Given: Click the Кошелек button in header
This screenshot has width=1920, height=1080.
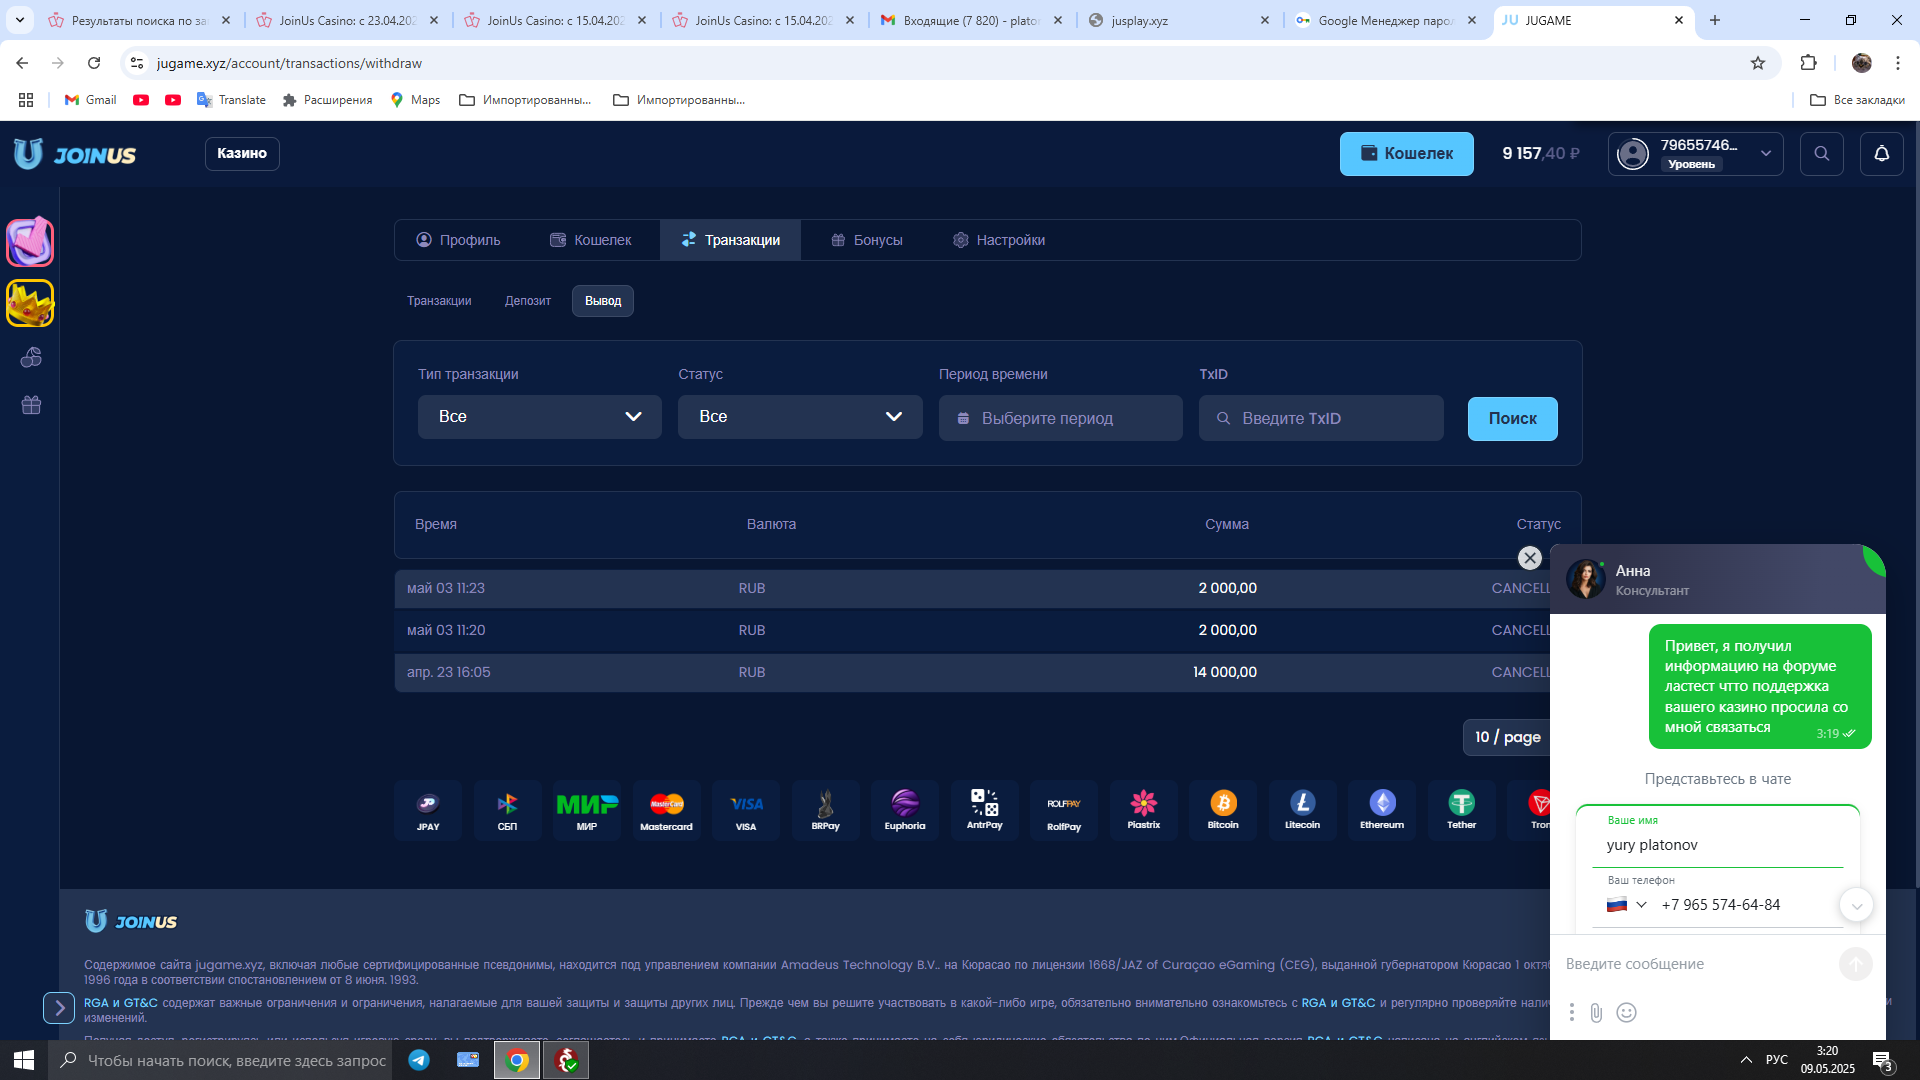Looking at the screenshot, I should (1406, 154).
